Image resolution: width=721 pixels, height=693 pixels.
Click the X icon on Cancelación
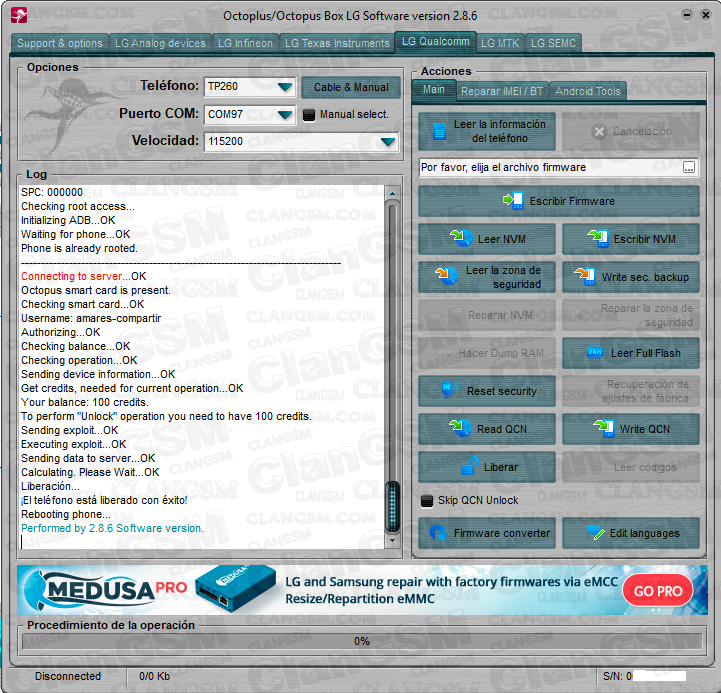pos(599,132)
